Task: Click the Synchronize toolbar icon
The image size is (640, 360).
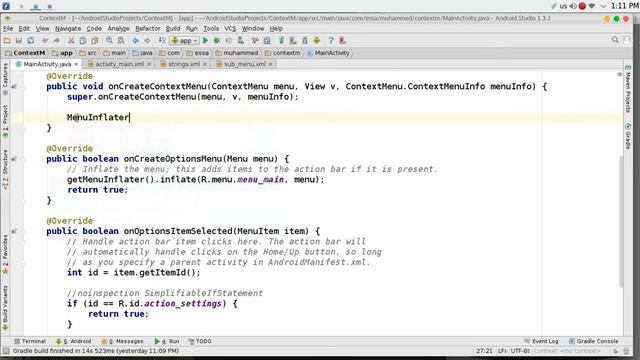Action: click(x=31, y=40)
